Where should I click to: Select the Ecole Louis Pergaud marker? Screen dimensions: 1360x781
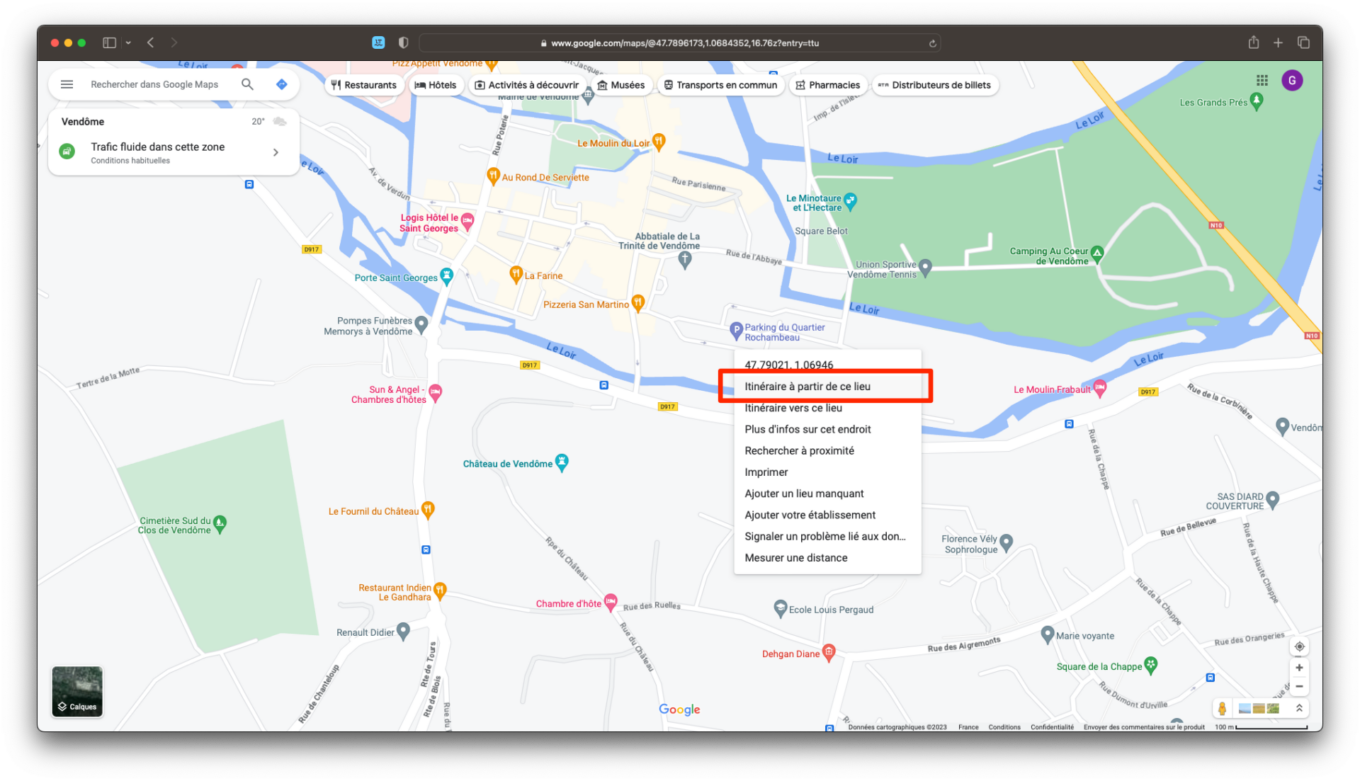click(x=781, y=608)
